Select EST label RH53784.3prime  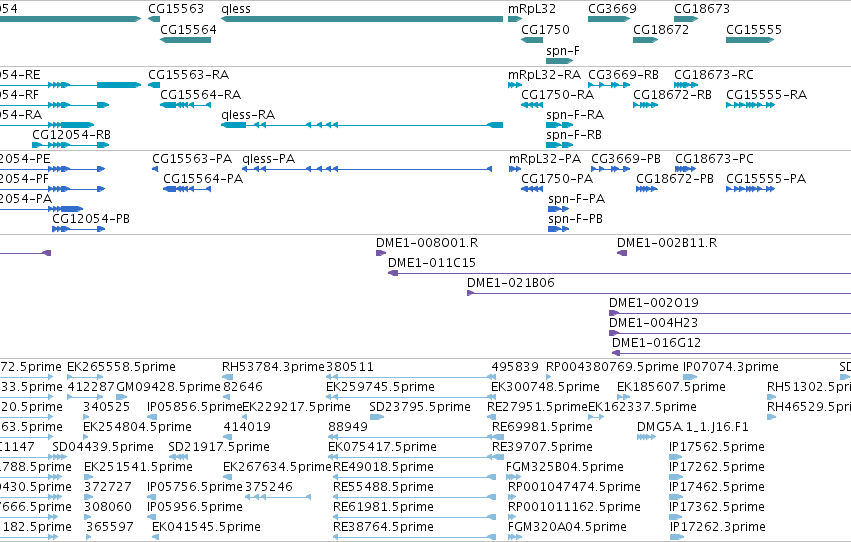pyautogui.click(x=273, y=367)
